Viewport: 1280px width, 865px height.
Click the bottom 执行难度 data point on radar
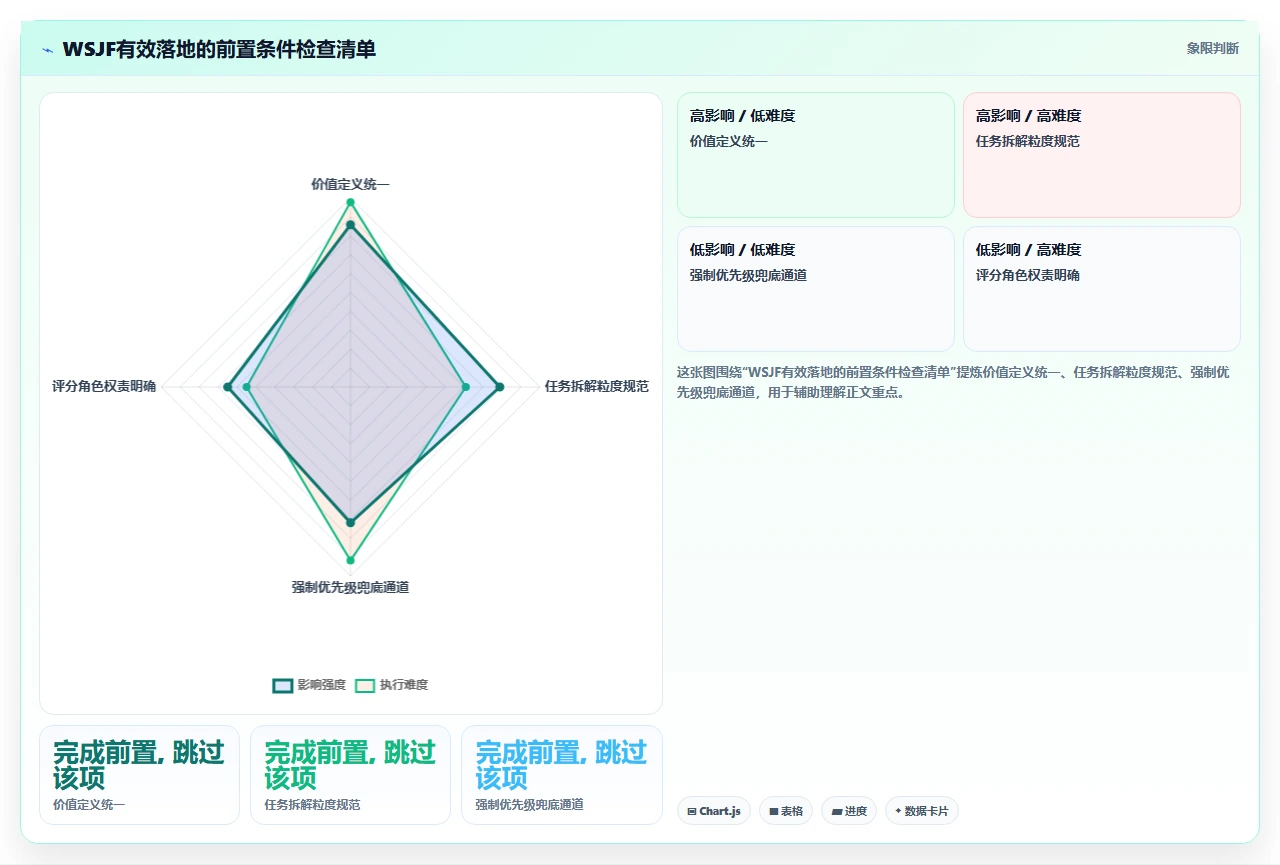point(350,560)
